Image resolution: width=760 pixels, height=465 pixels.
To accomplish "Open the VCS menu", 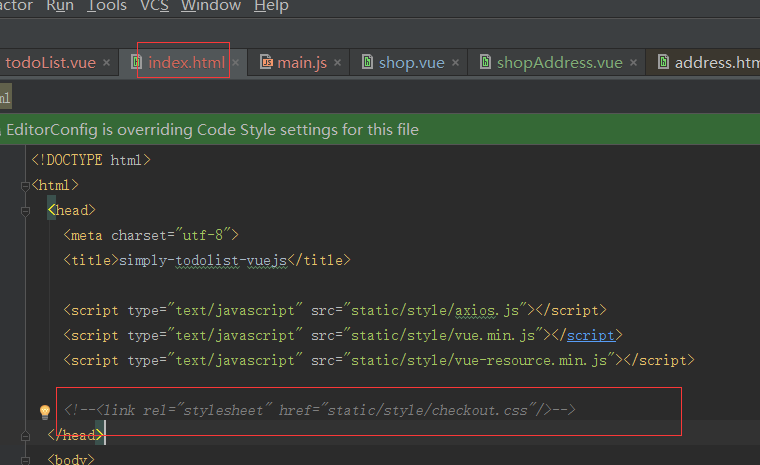I will pyautogui.click(x=154, y=5).
